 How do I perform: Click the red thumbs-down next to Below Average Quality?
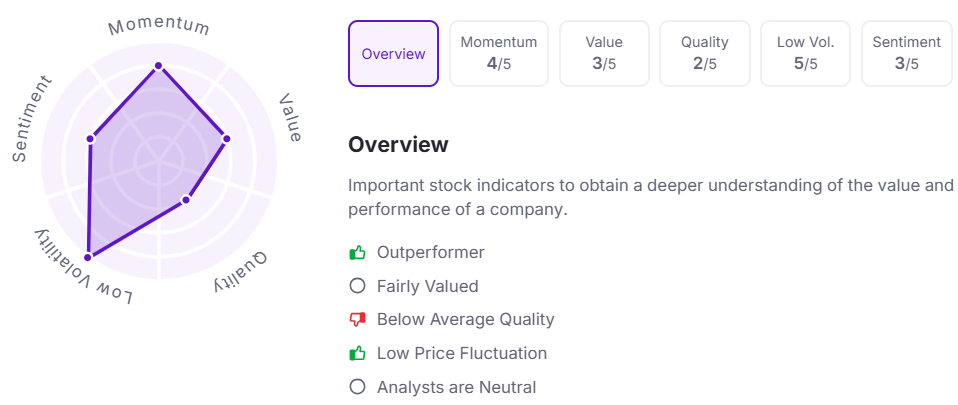click(357, 319)
